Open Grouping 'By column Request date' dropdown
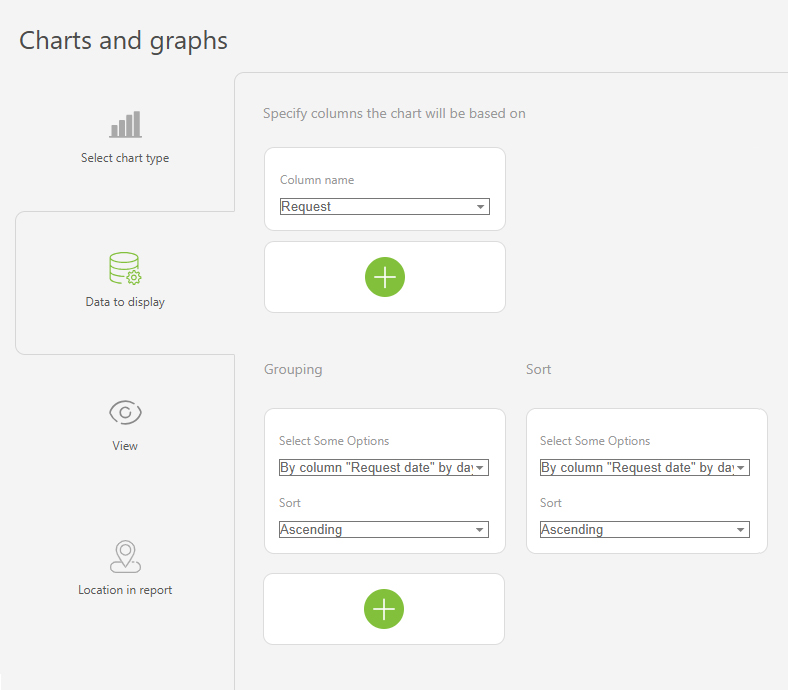 pyautogui.click(x=384, y=467)
